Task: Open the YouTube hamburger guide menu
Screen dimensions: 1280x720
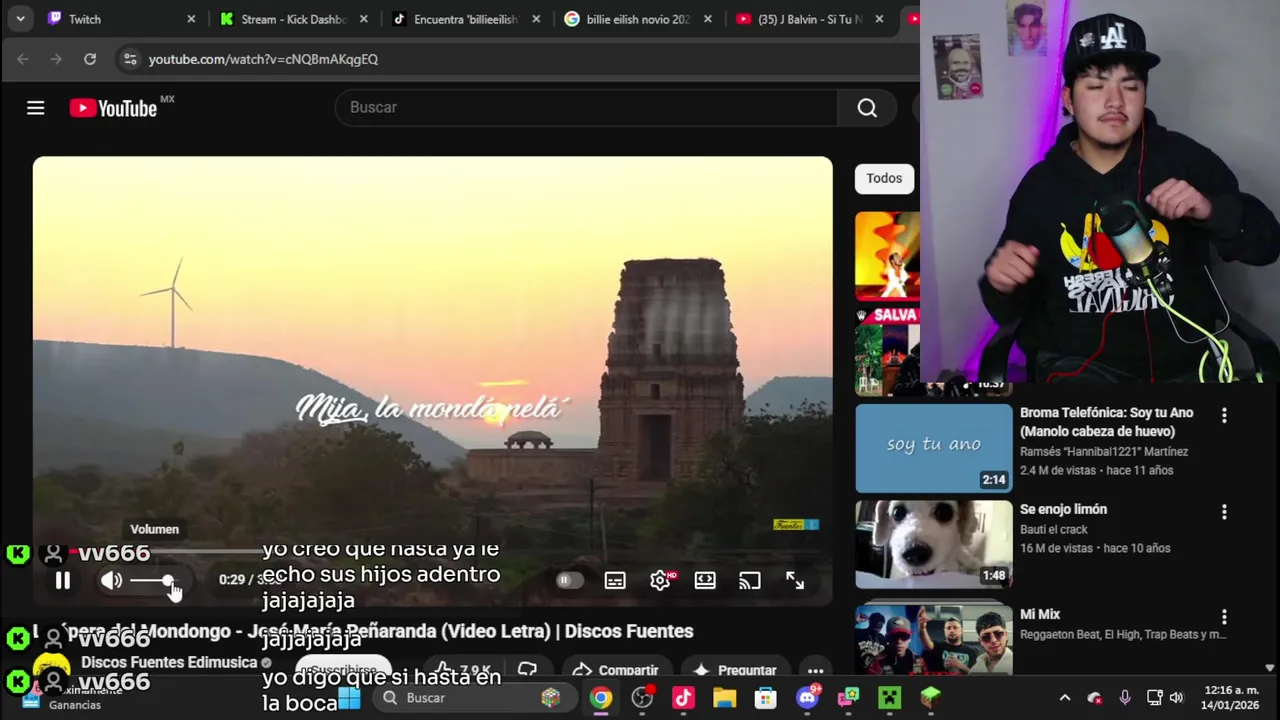Action: click(36, 108)
